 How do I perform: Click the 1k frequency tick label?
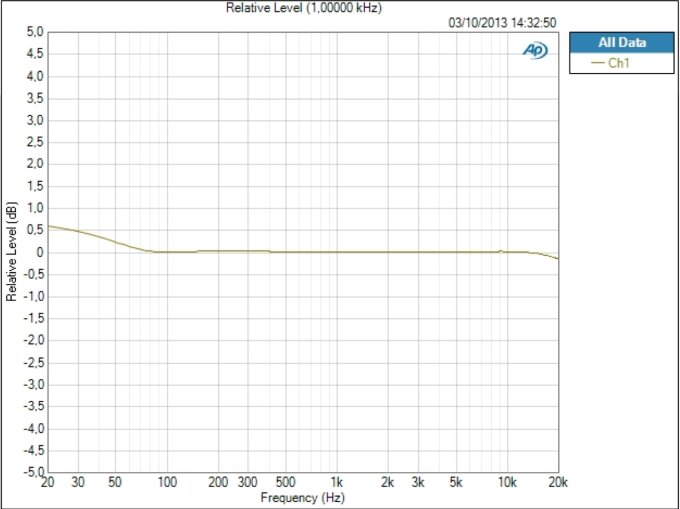pos(337,482)
